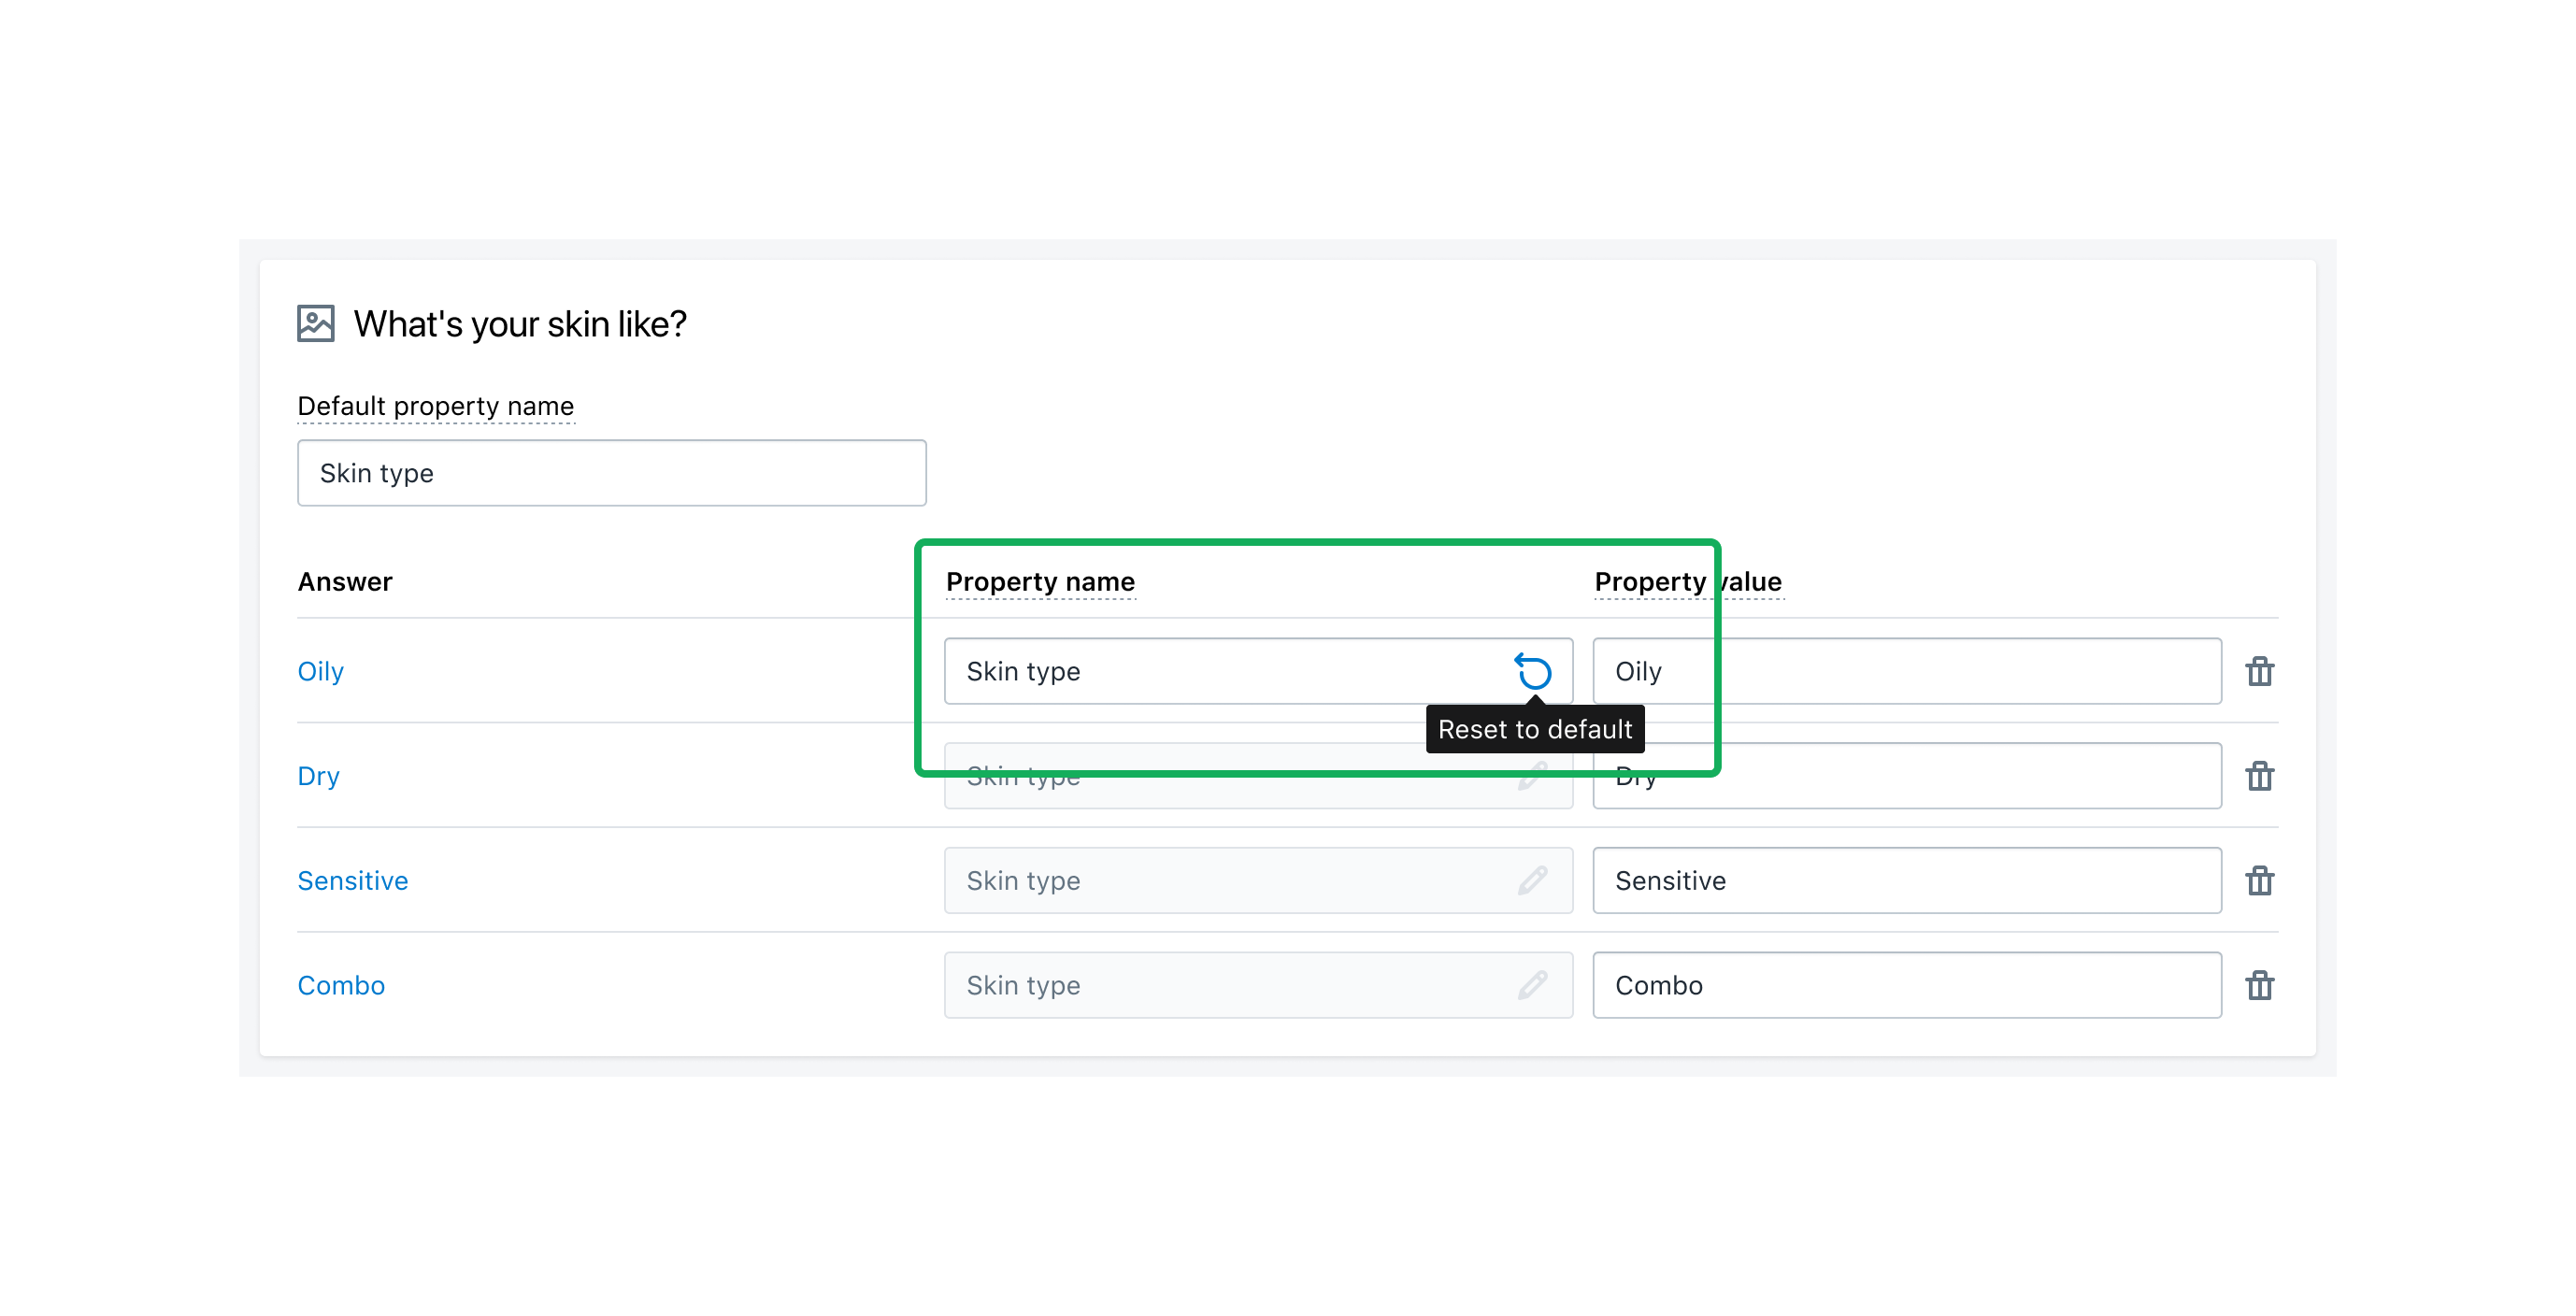2576x1316 pixels.
Task: Open the Combo answer link
Action: pos(341,986)
